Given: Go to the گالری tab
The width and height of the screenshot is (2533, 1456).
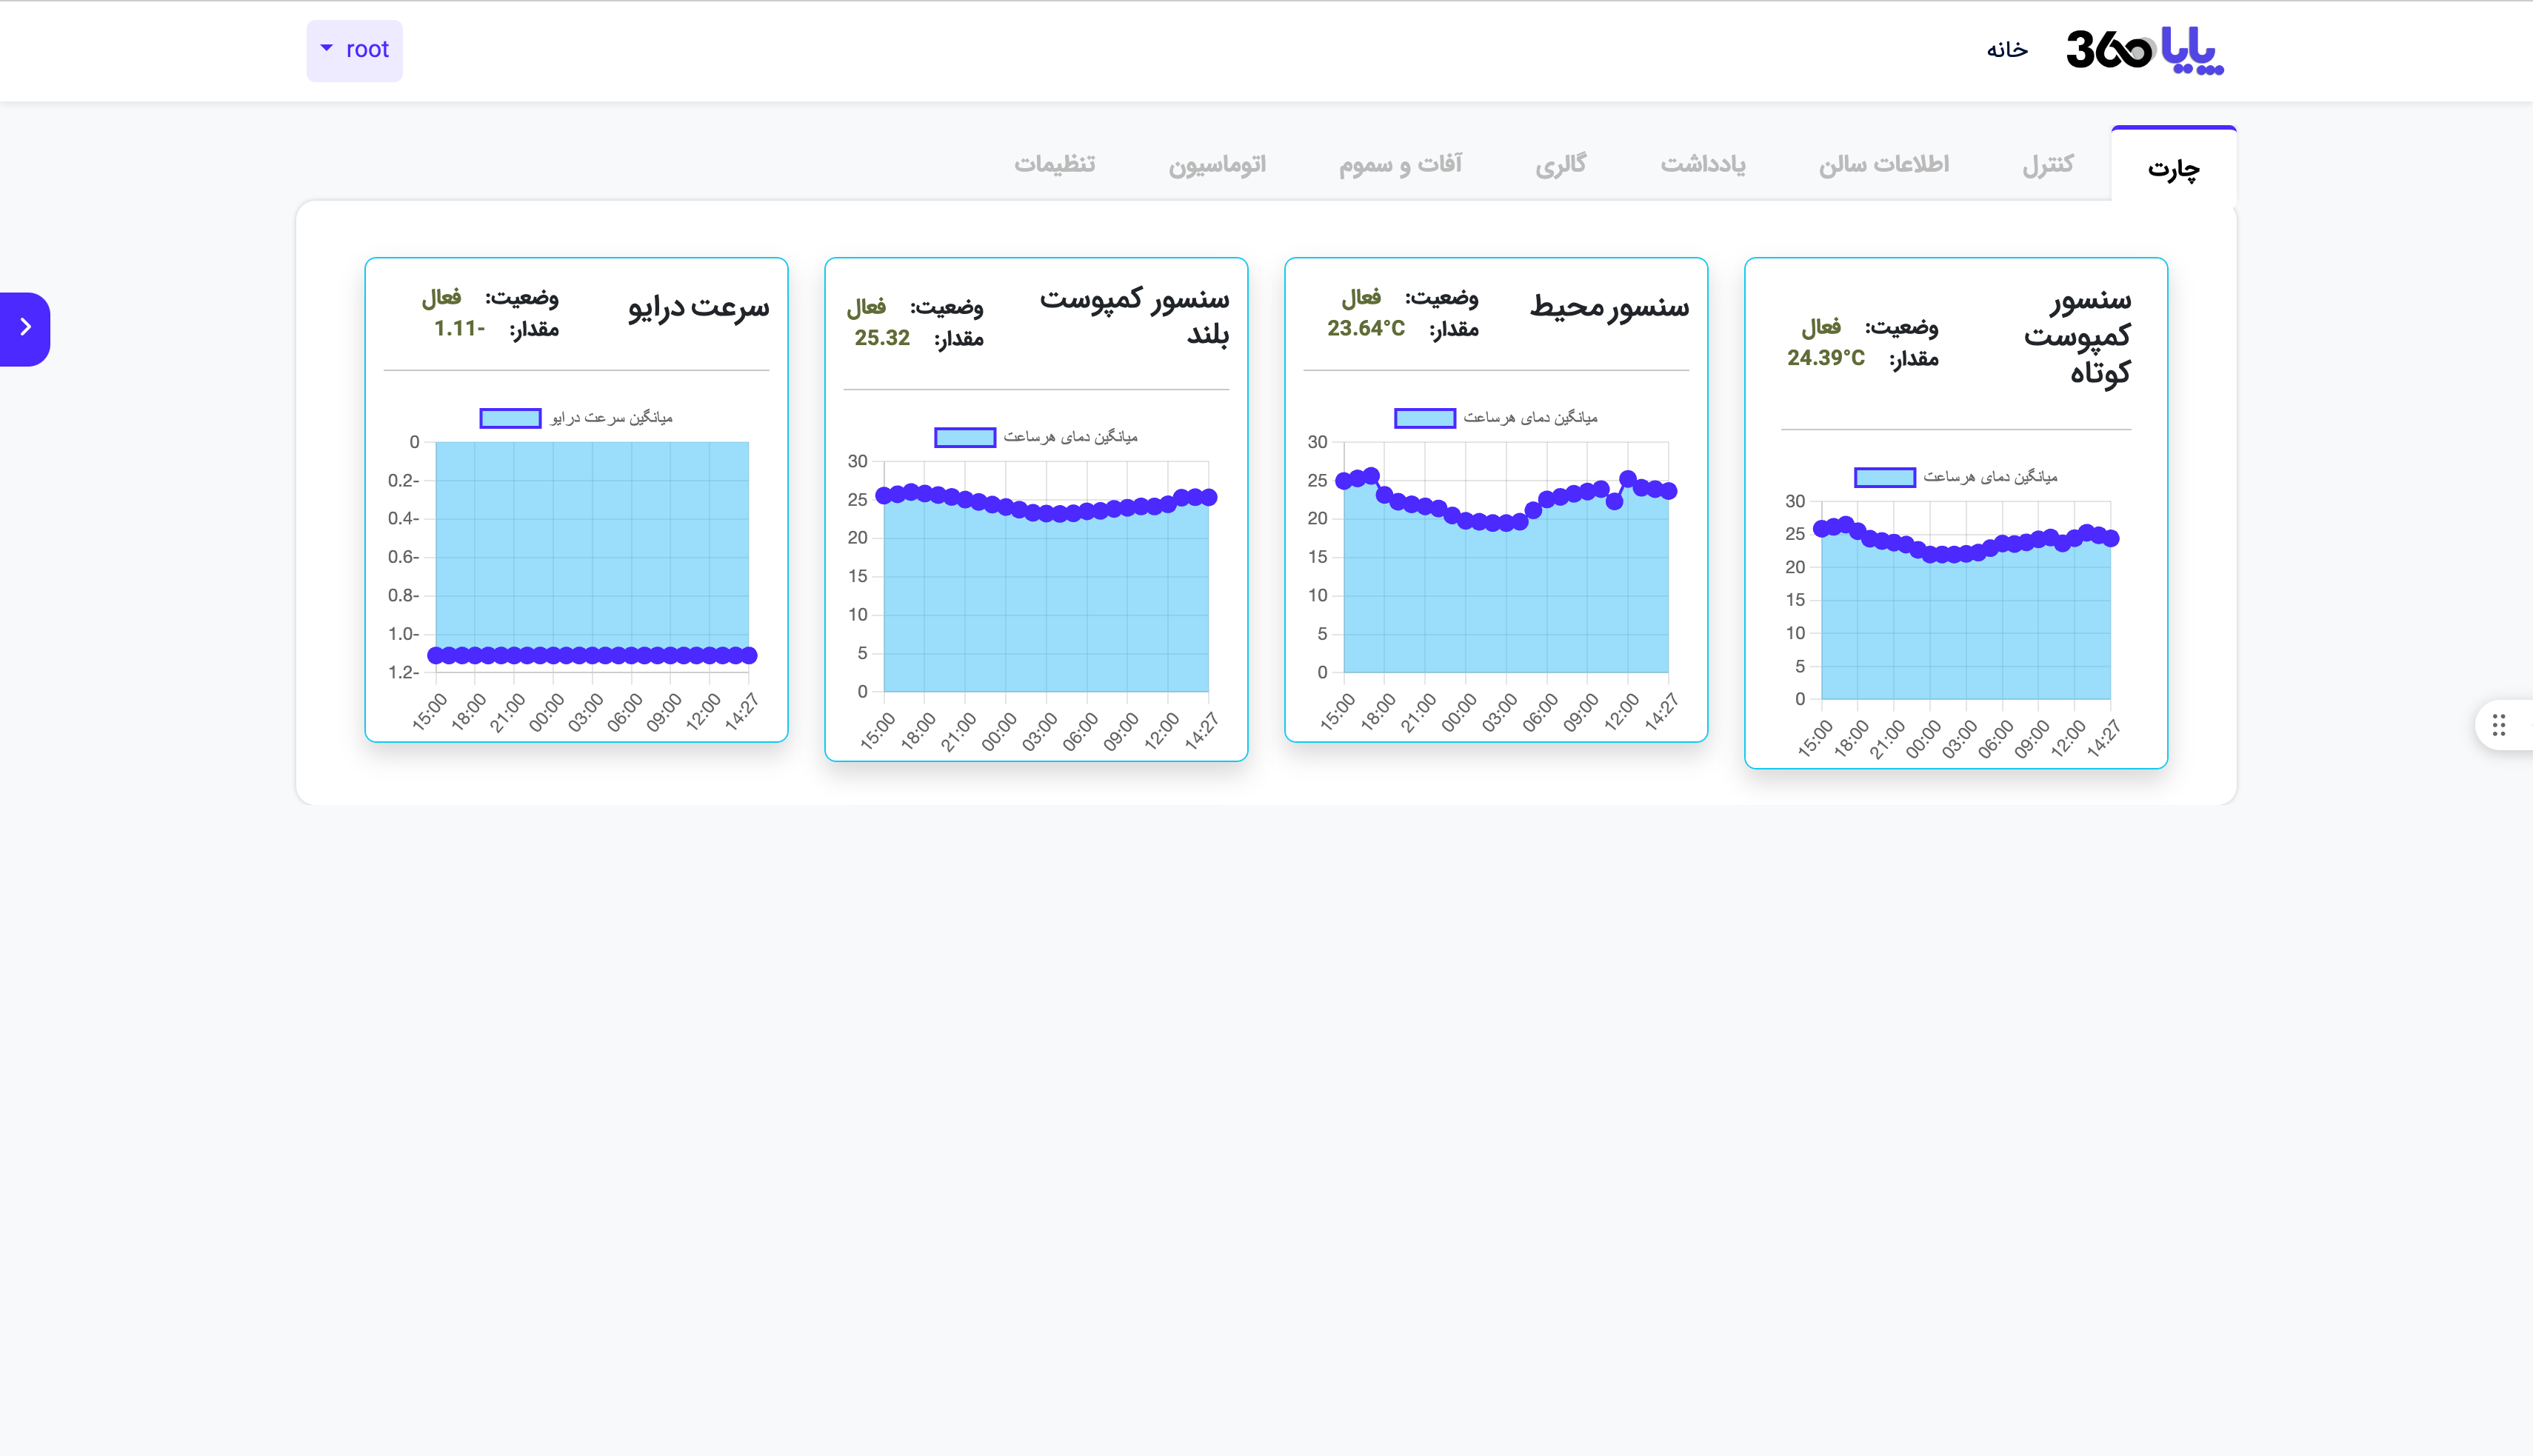Looking at the screenshot, I should (1560, 164).
